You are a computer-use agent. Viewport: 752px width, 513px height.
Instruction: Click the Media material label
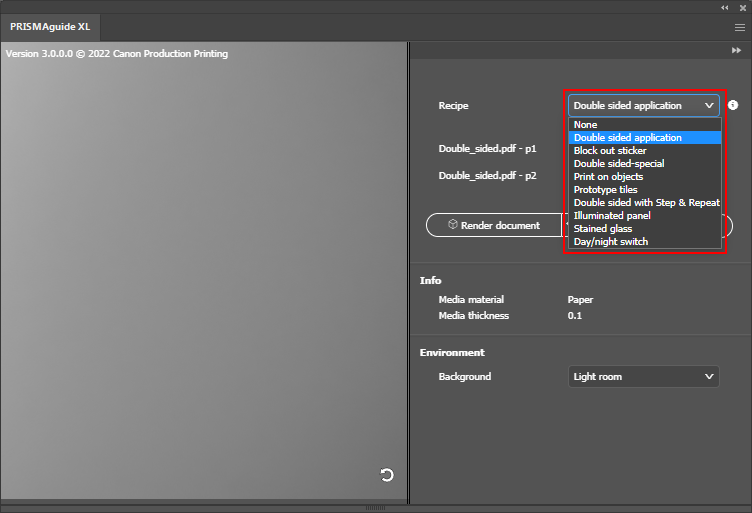[471, 300]
